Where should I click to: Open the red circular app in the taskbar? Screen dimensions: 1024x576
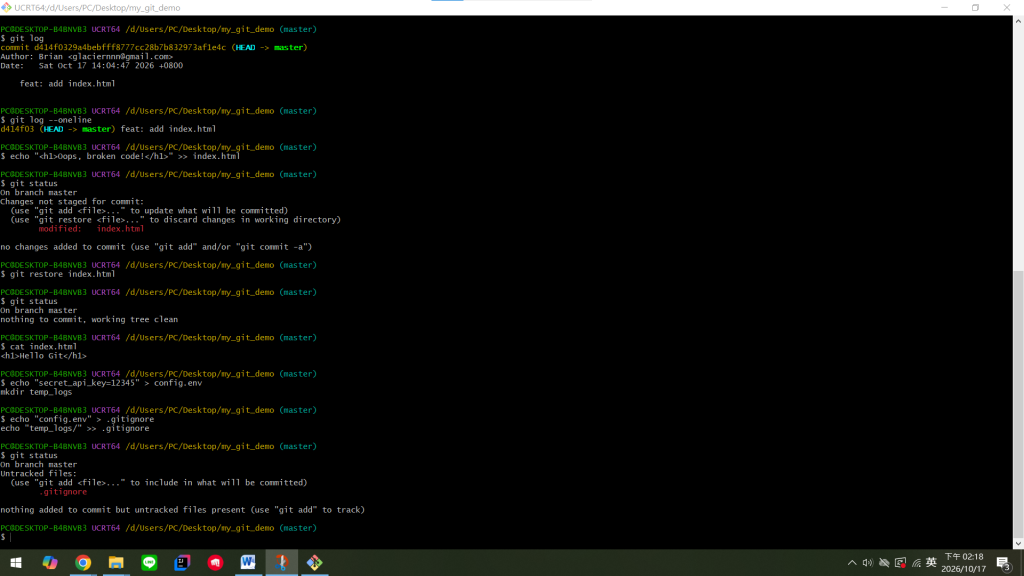pos(216,563)
